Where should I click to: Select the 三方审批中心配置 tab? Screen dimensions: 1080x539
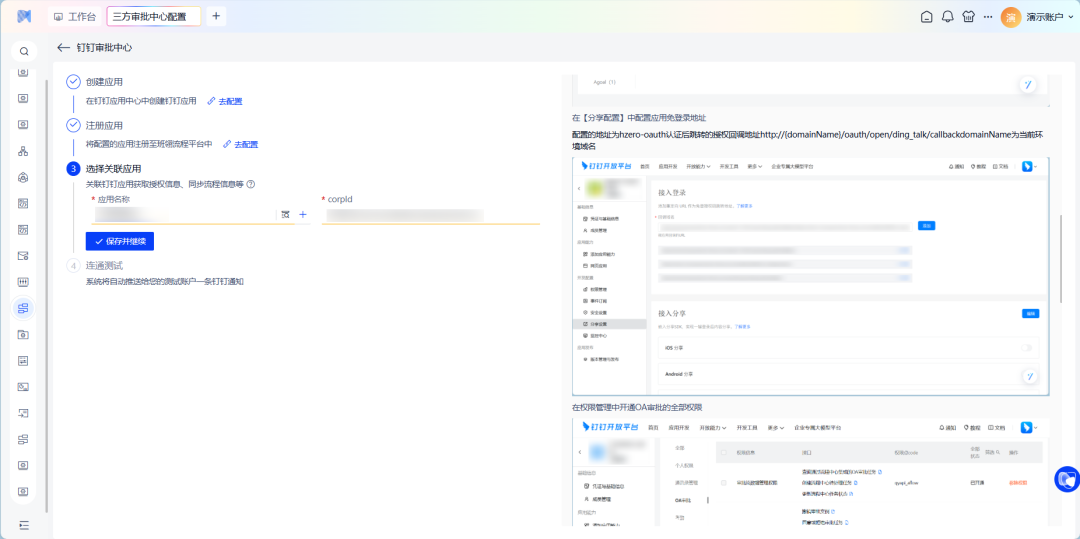pos(154,17)
